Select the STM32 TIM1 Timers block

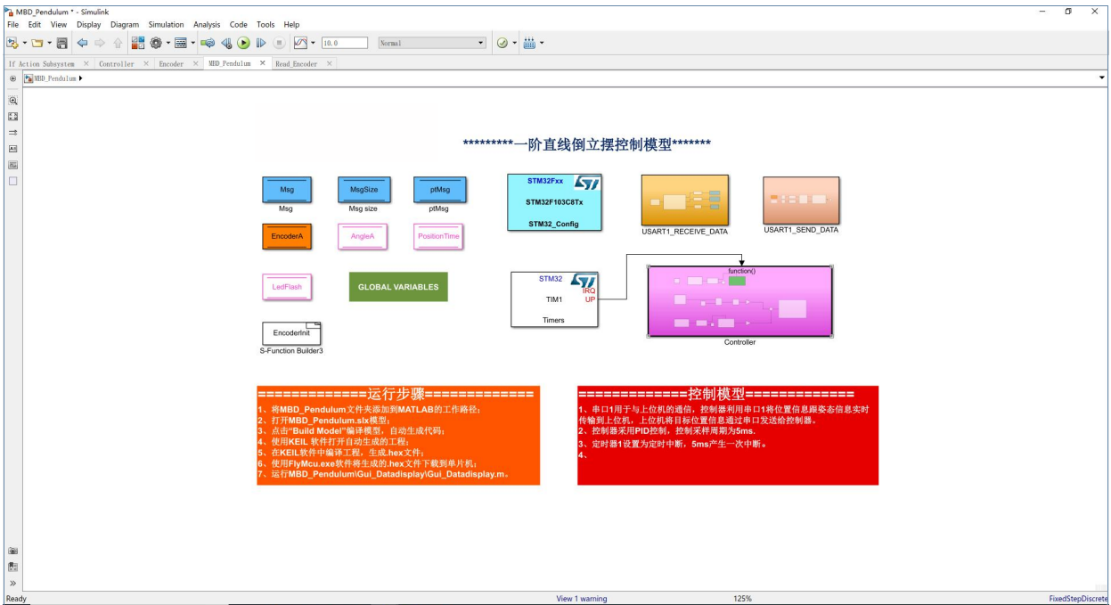[x=554, y=300]
